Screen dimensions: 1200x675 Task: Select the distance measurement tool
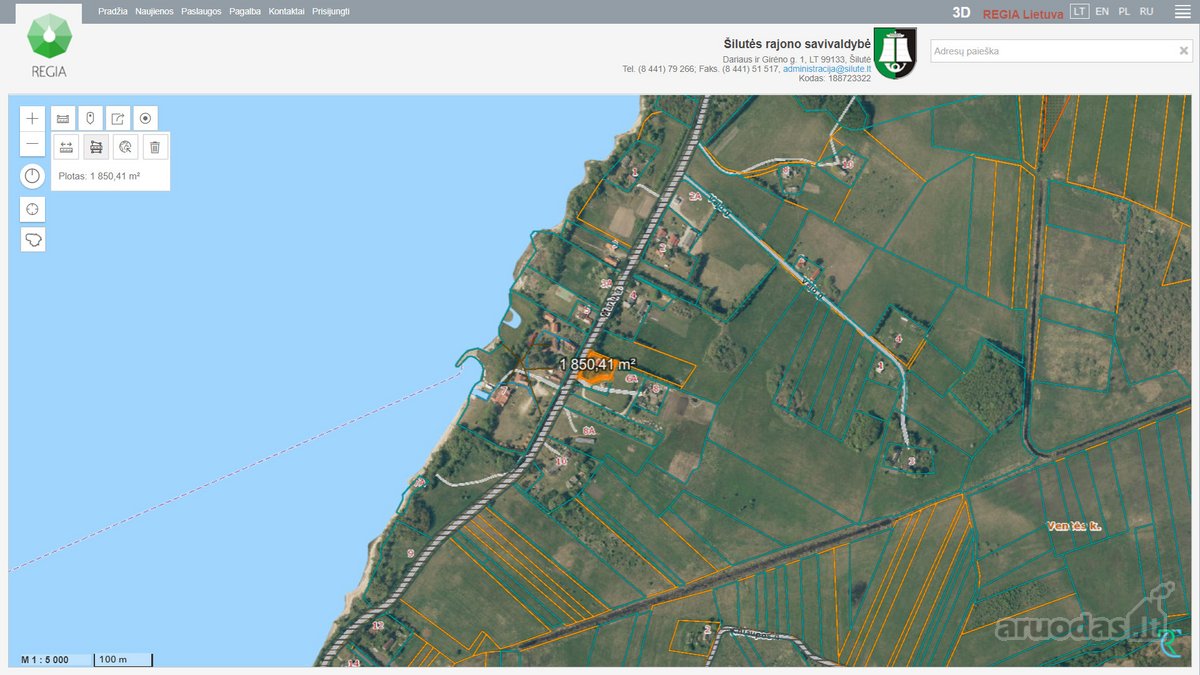[x=67, y=148]
